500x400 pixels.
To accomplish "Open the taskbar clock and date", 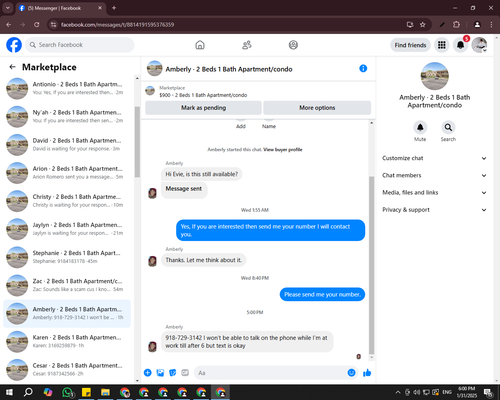I will 467,392.
